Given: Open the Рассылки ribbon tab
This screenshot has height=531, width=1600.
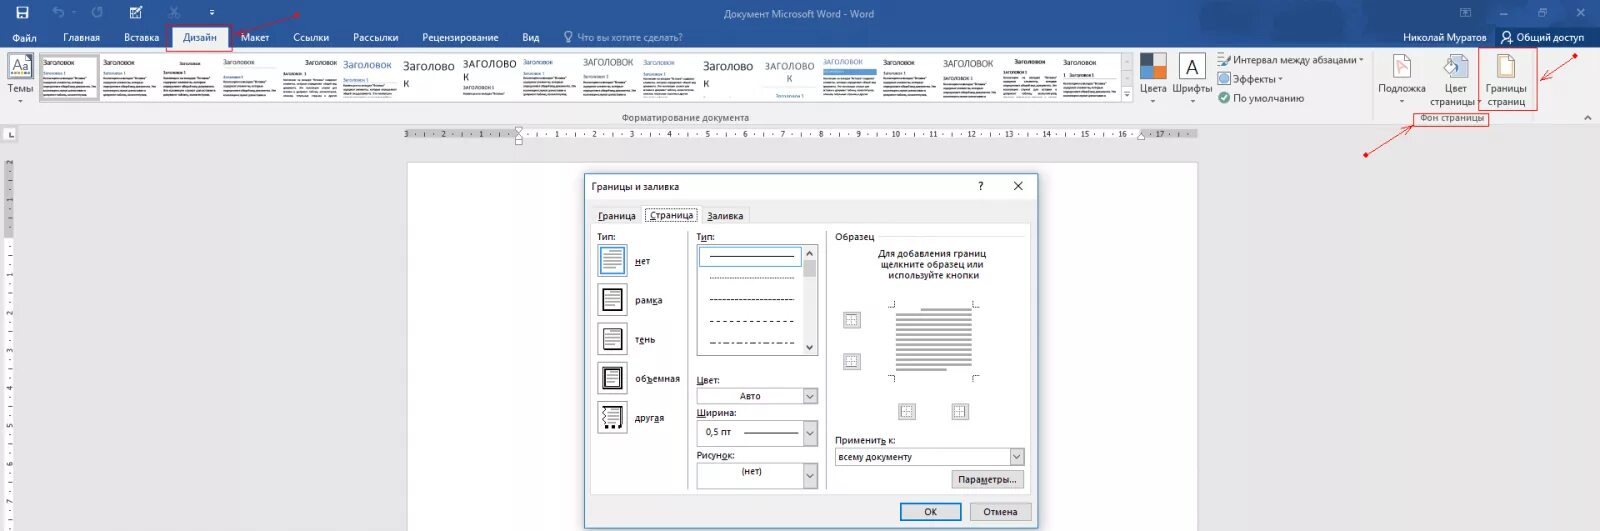Looking at the screenshot, I should [376, 38].
